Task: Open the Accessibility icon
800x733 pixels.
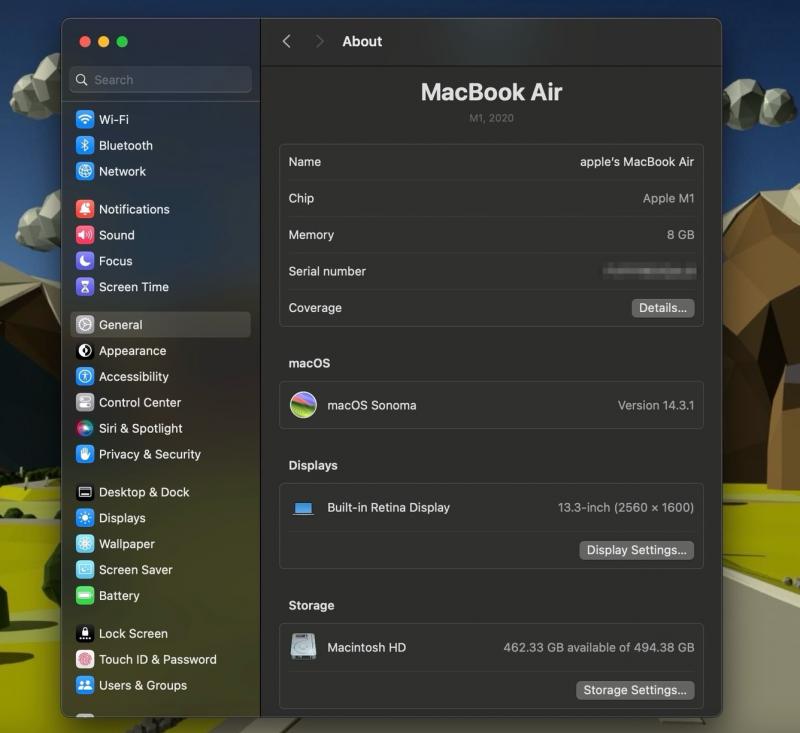Action: (x=85, y=376)
